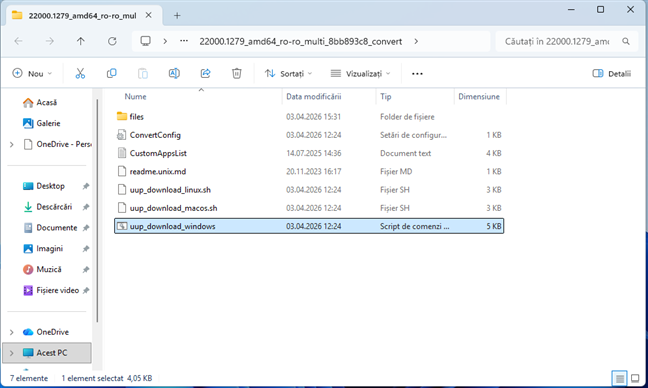The image size is (648, 388).
Task: Click the Copy icon in toolbar
Action: click(x=112, y=74)
